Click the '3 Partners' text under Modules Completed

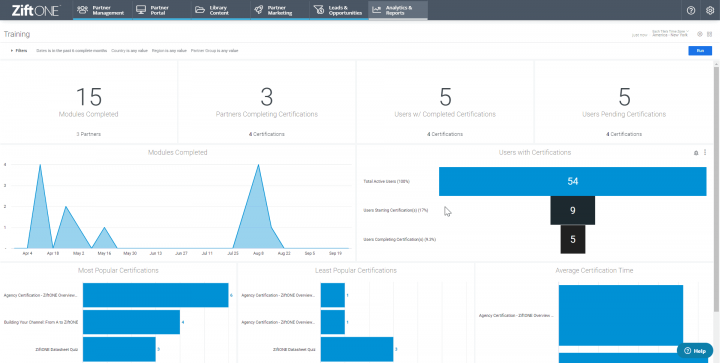89,134
